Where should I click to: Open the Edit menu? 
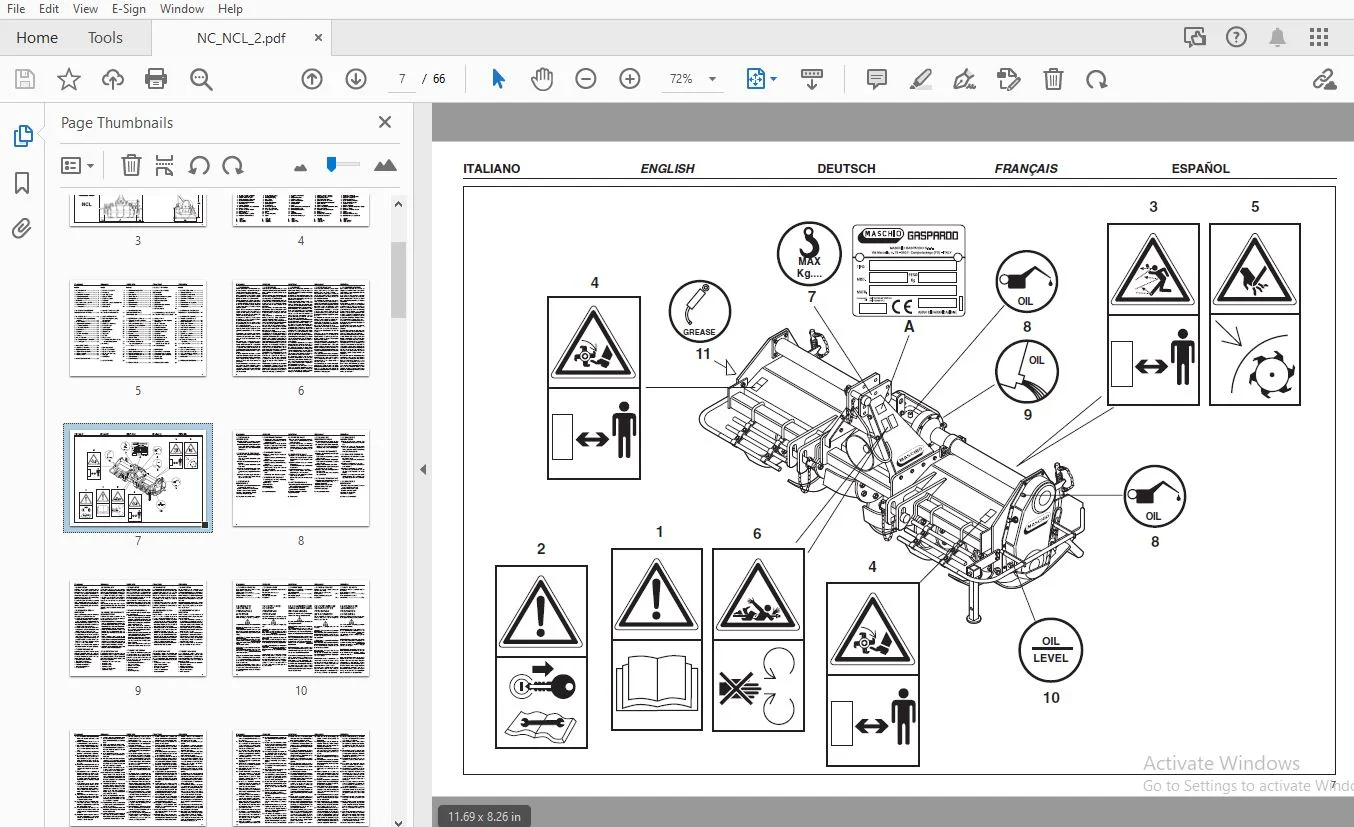48,9
